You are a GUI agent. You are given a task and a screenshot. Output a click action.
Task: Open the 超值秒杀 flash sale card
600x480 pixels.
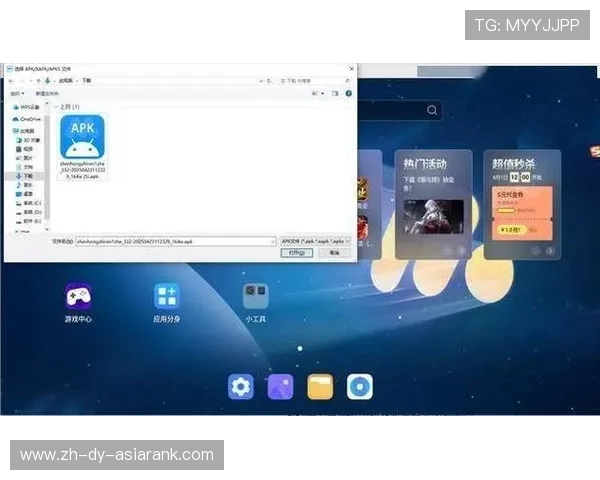pos(522,204)
